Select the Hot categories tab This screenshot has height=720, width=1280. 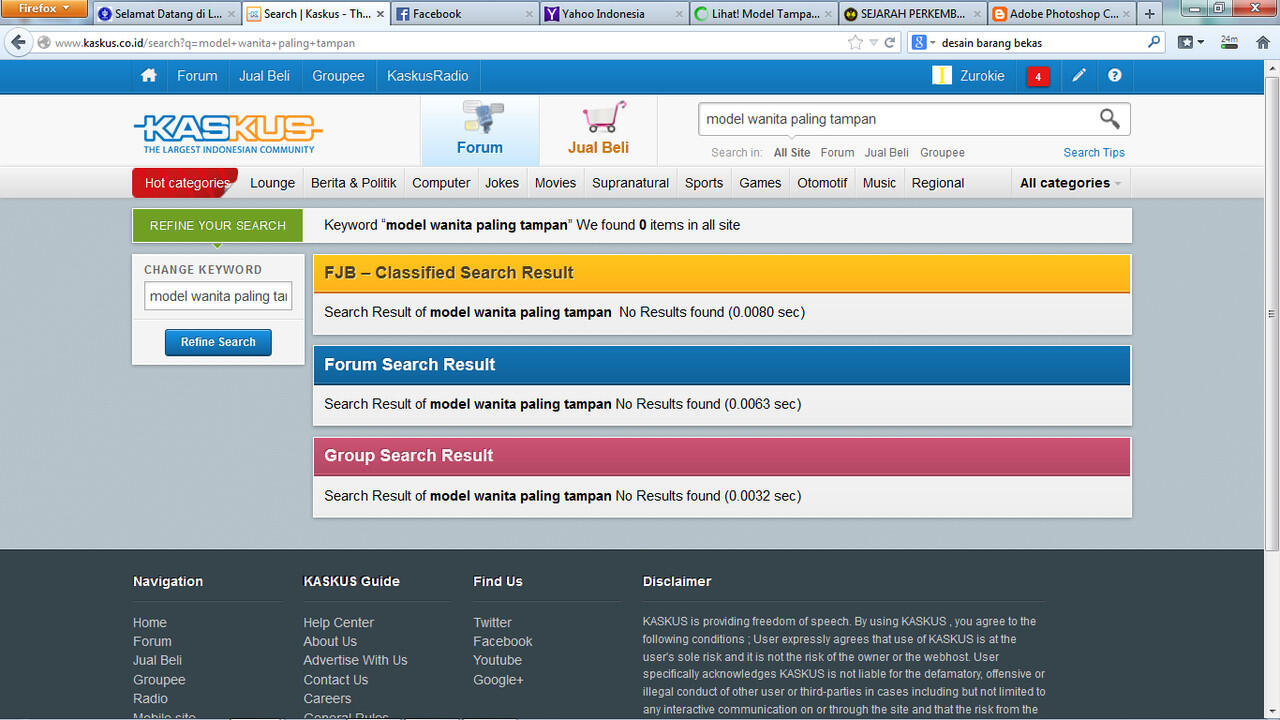[186, 183]
